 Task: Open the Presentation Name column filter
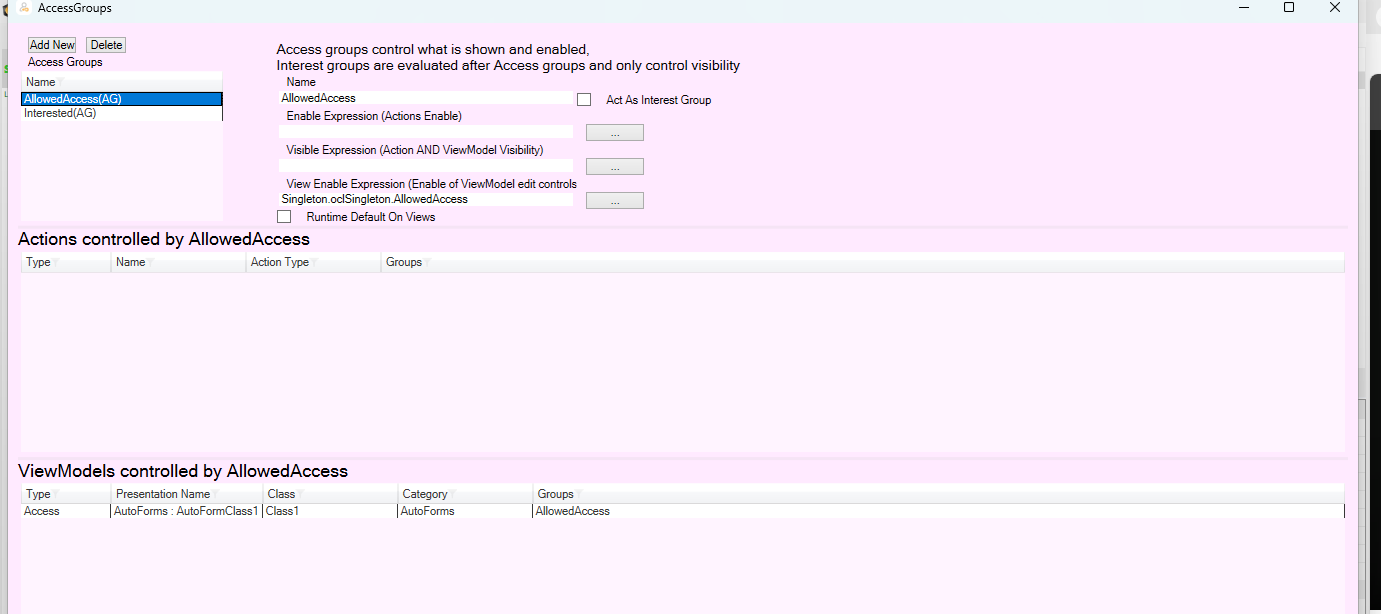(x=215, y=494)
